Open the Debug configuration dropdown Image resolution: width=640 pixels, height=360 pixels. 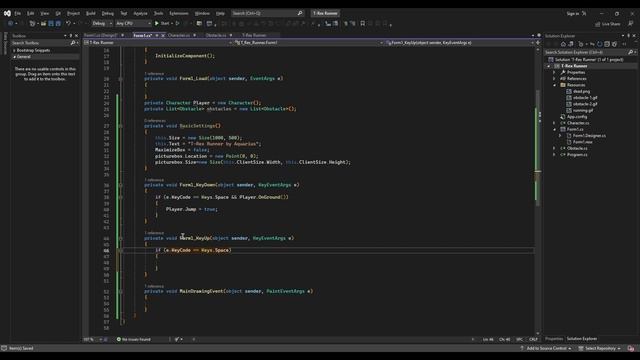pyautogui.click(x=102, y=24)
